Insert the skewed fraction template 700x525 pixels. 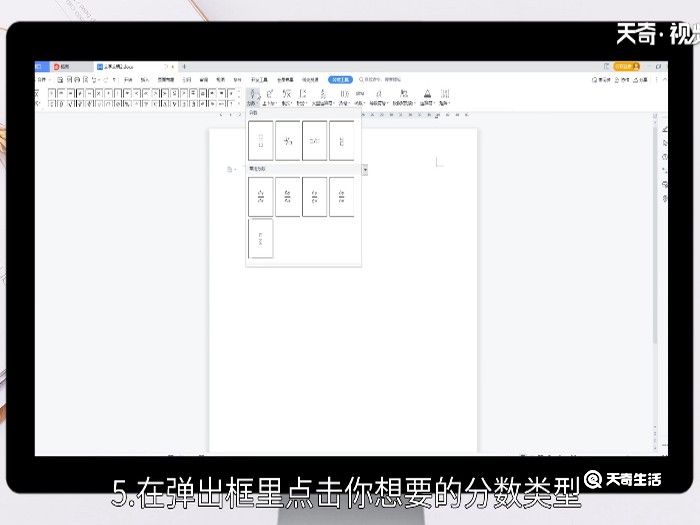[288, 140]
